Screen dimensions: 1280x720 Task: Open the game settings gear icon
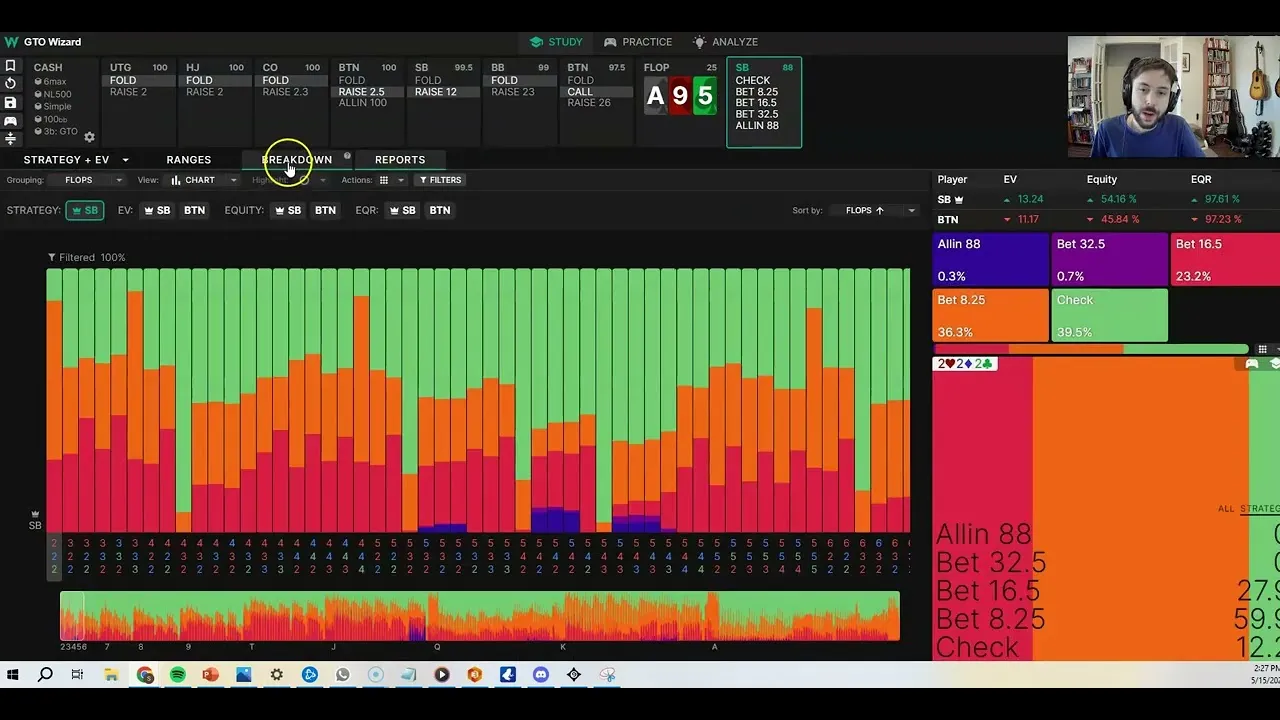click(x=89, y=137)
